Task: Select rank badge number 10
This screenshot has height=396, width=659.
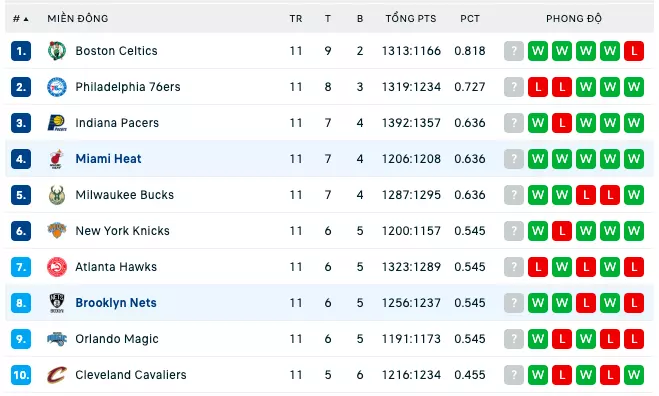Action: (21, 375)
